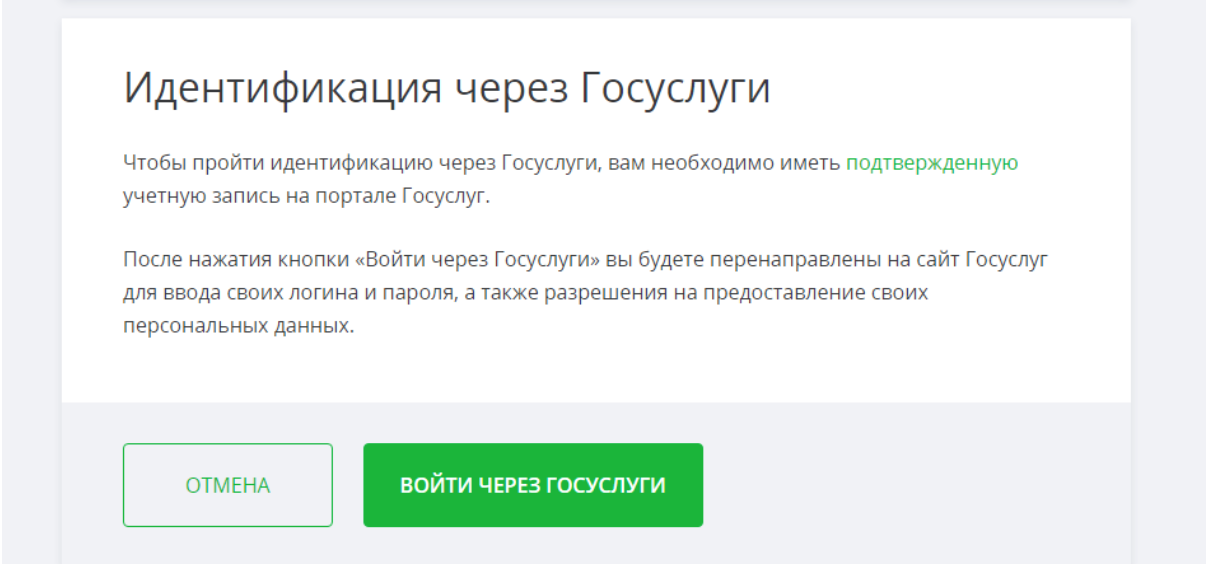Viewport: 1206px width, 572px height.
Task: Open the green подтвержденную link
Action: pos(932,162)
